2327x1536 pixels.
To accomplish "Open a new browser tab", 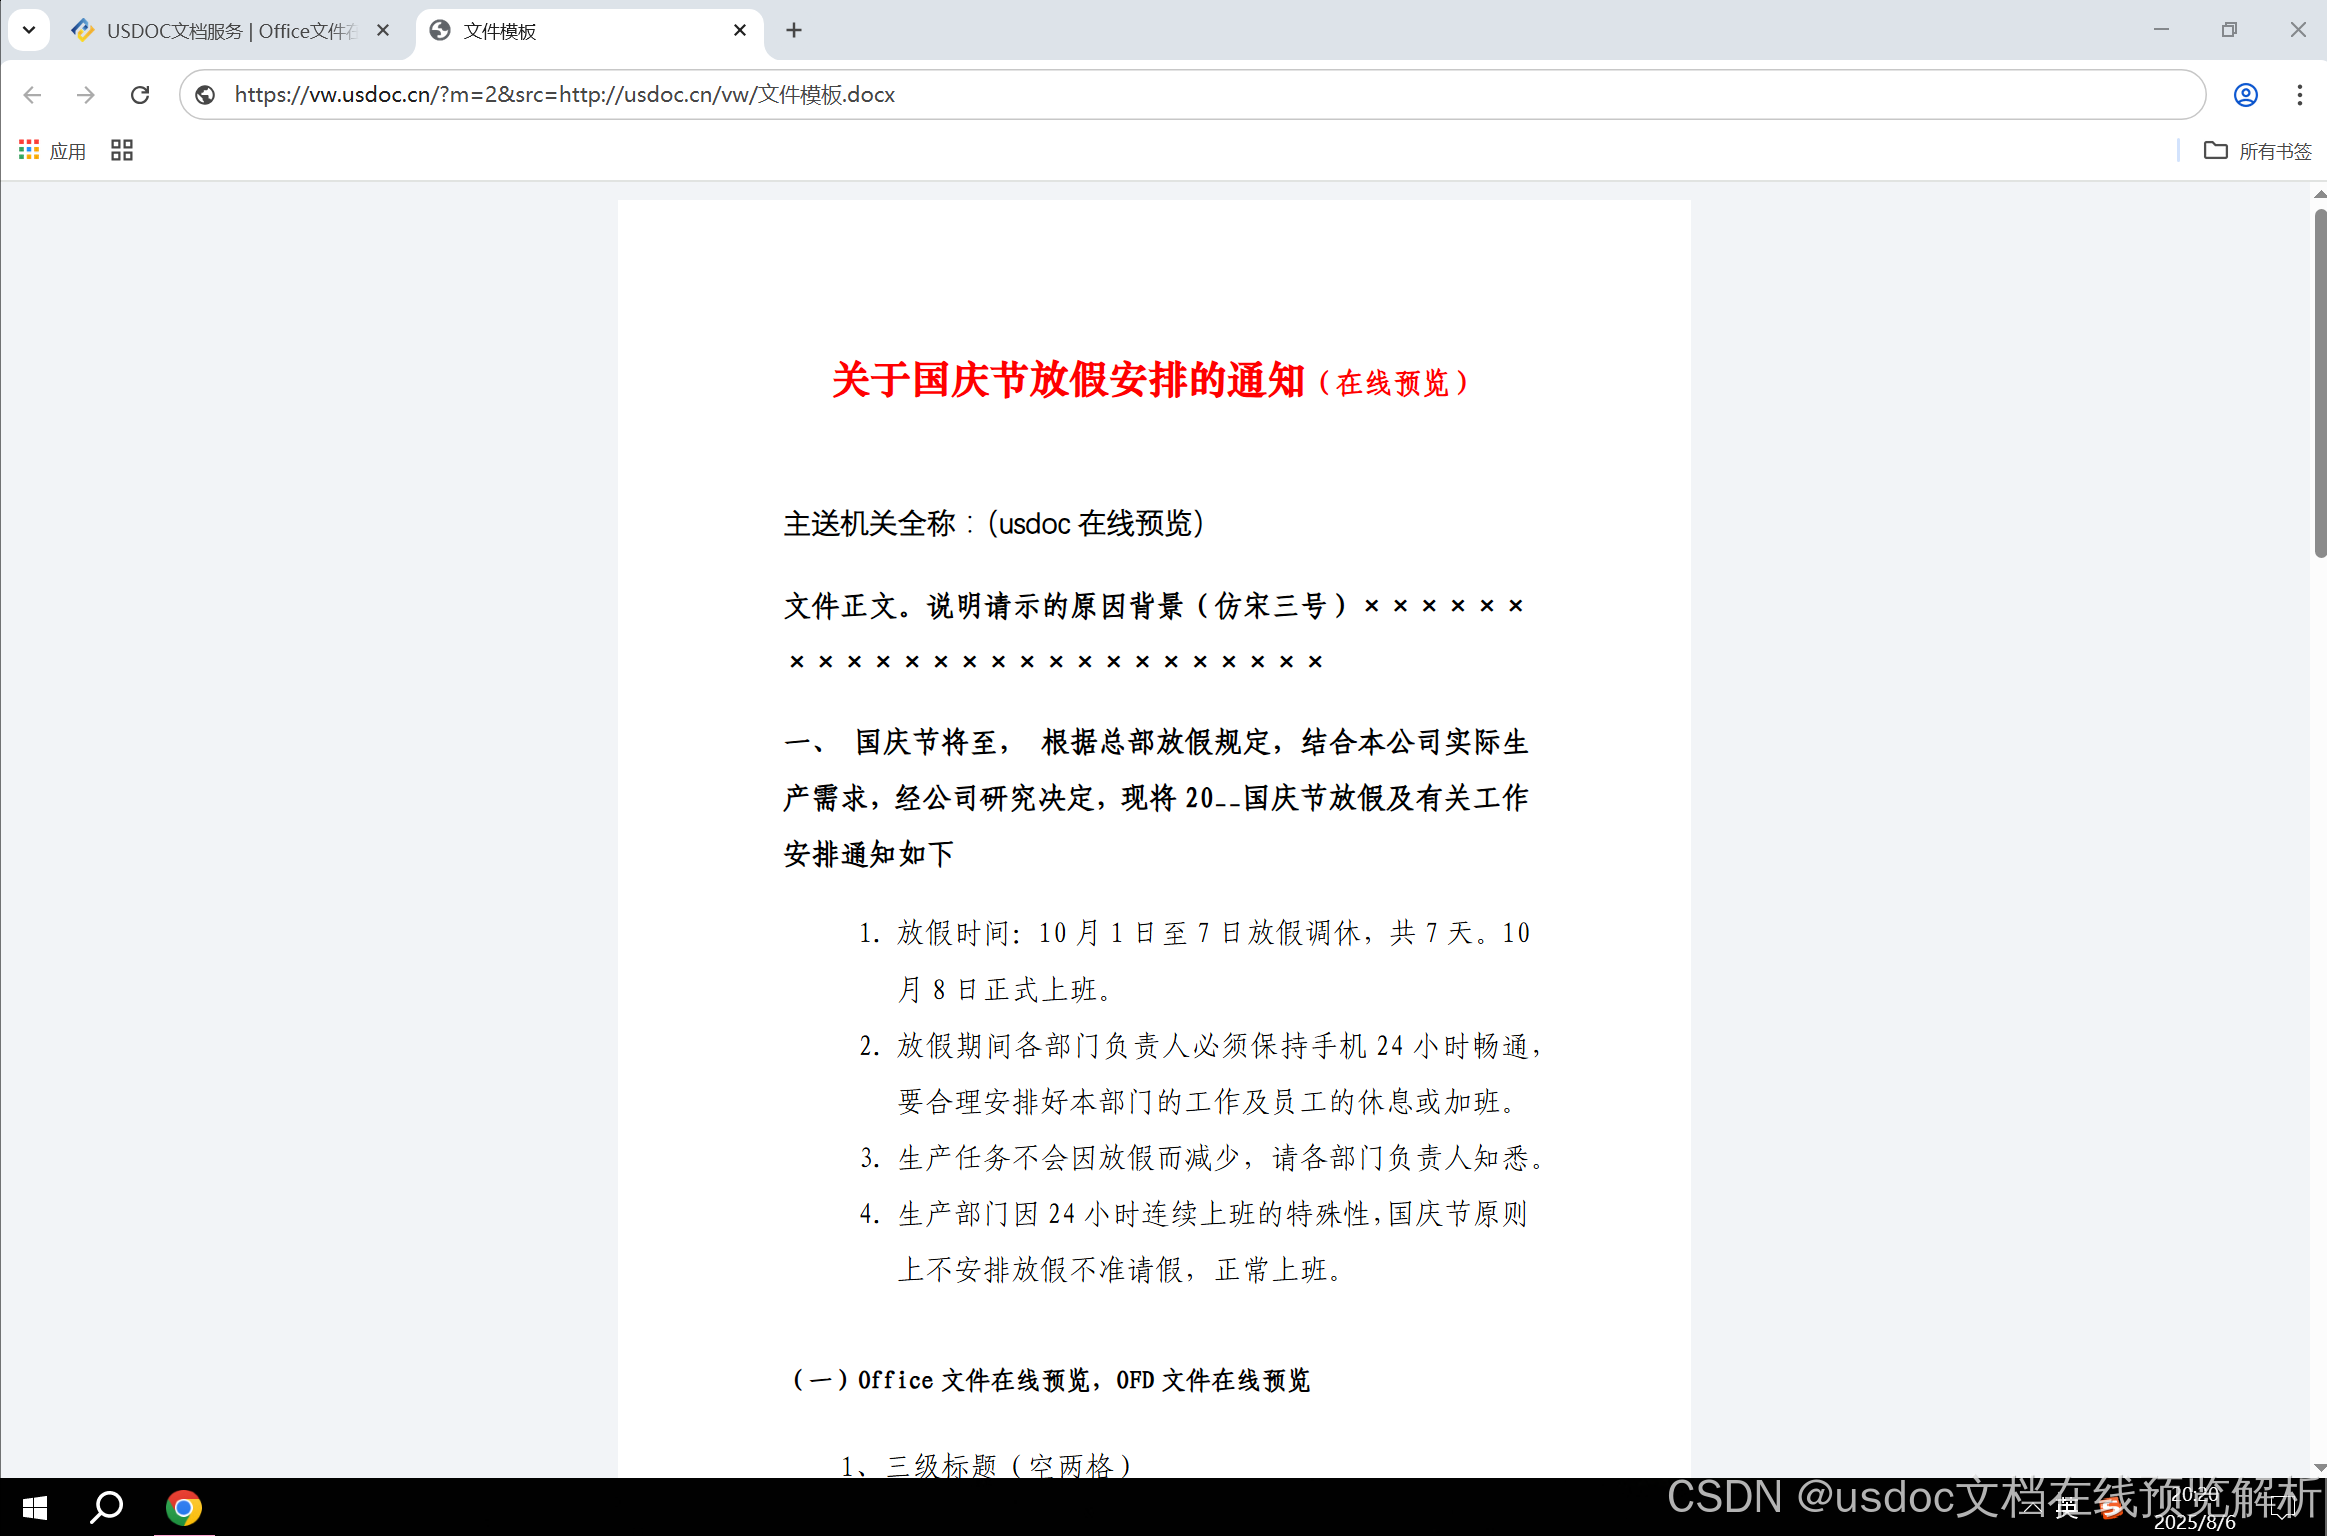I will (793, 30).
